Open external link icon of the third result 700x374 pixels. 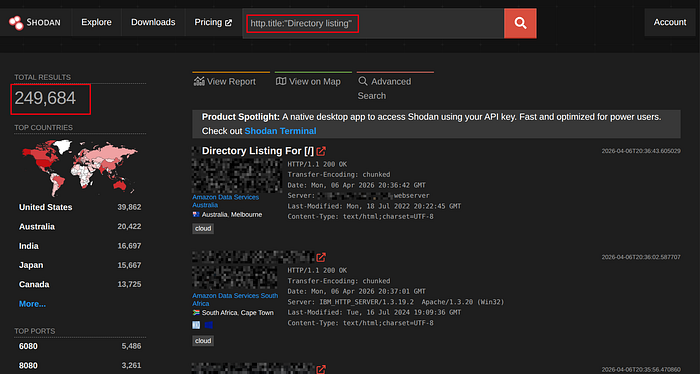pos(321,370)
